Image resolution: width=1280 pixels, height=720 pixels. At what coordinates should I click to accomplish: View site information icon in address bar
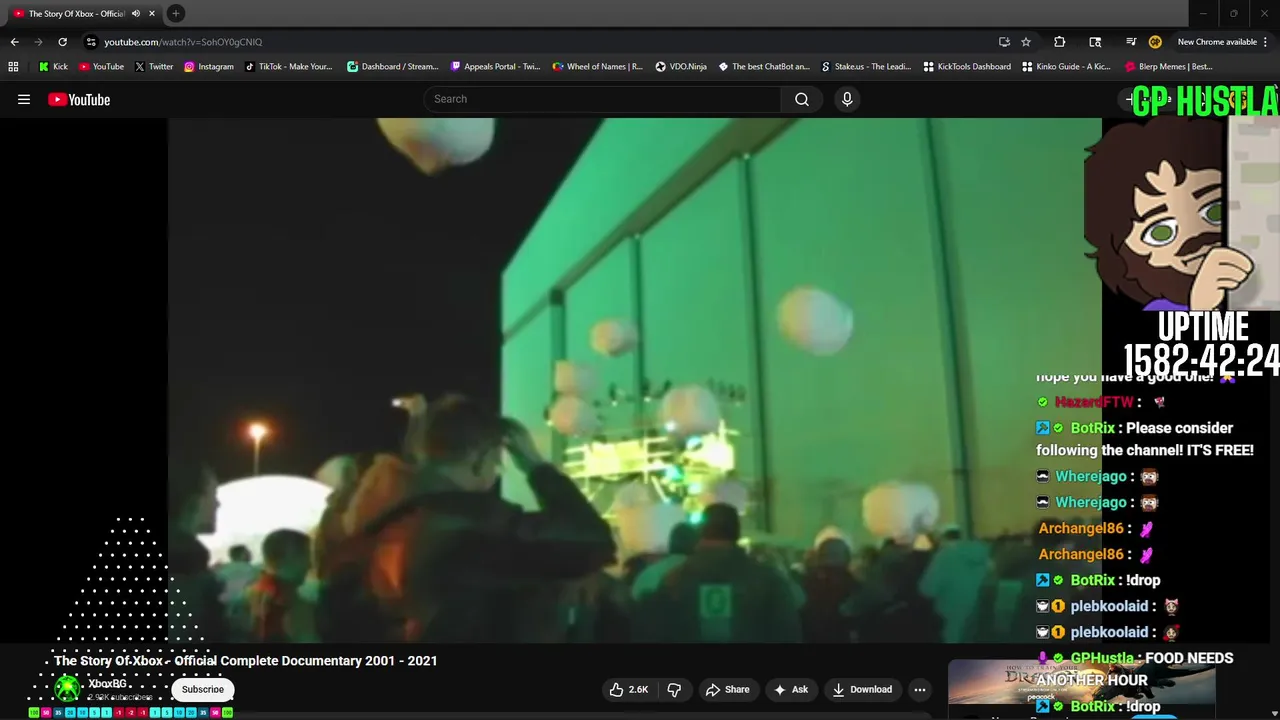(91, 42)
